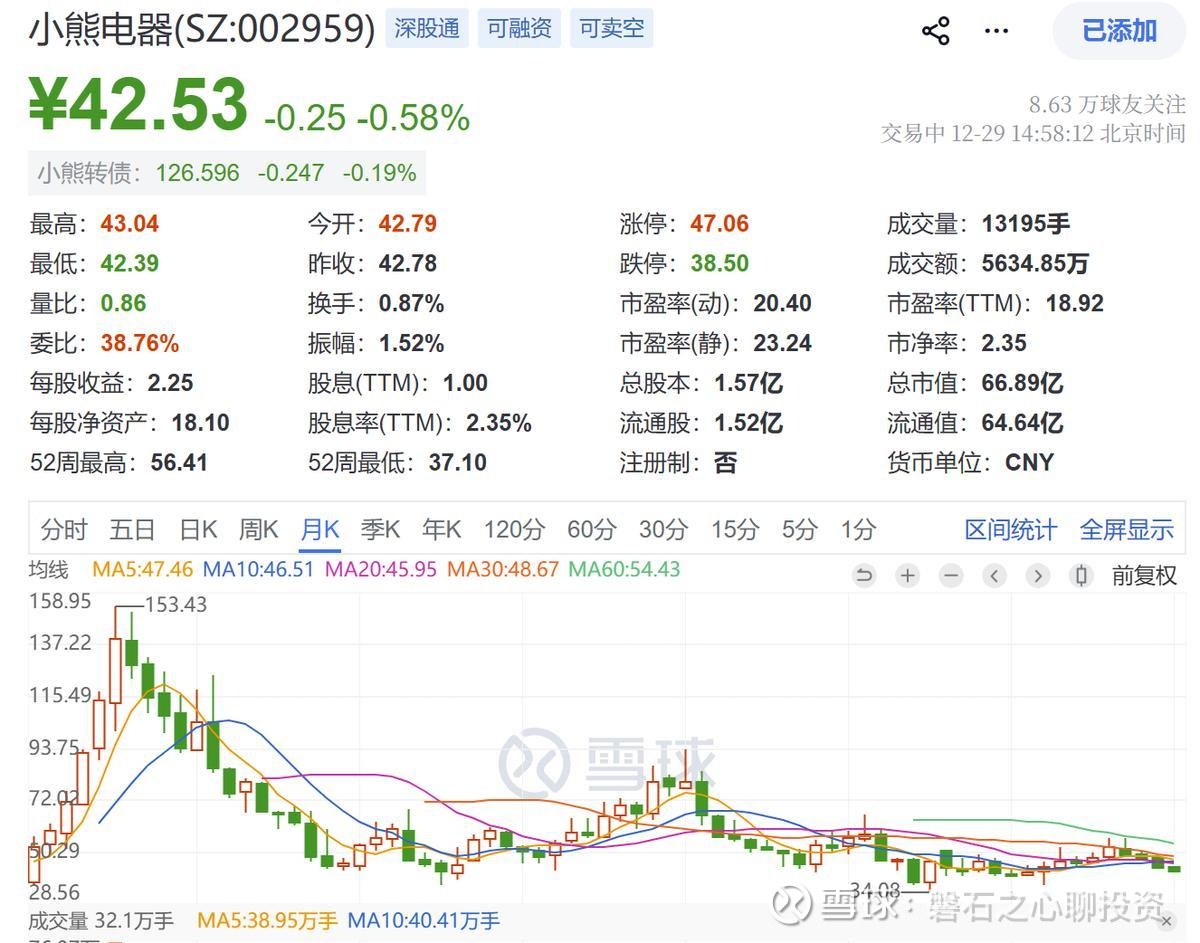Switch to the 年K chart tab
This screenshot has height=943, width=1200.
pos(442,530)
